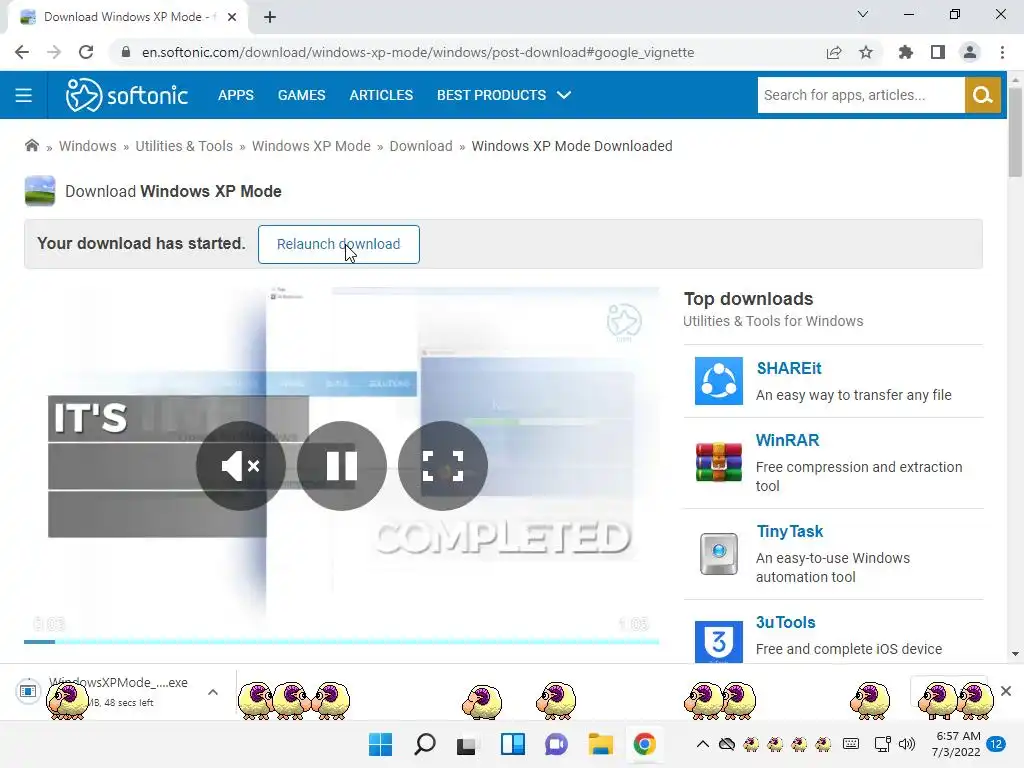The image size is (1024, 768).
Task: Pause the video playback
Action: coord(342,466)
